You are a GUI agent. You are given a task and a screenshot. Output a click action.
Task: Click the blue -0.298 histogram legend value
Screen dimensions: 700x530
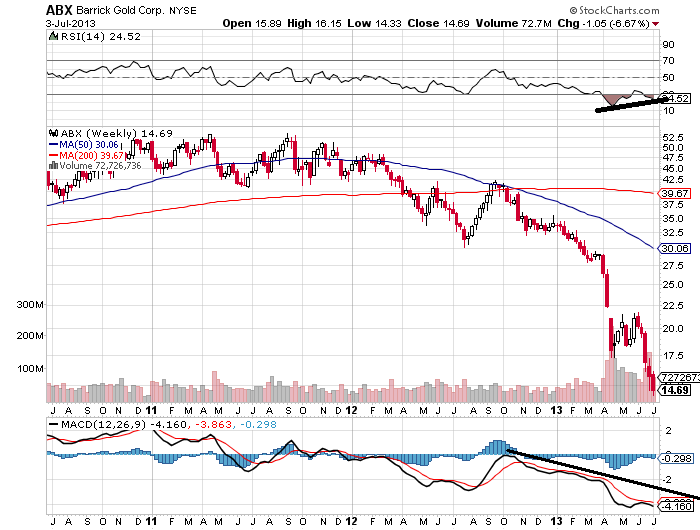click(x=258, y=424)
